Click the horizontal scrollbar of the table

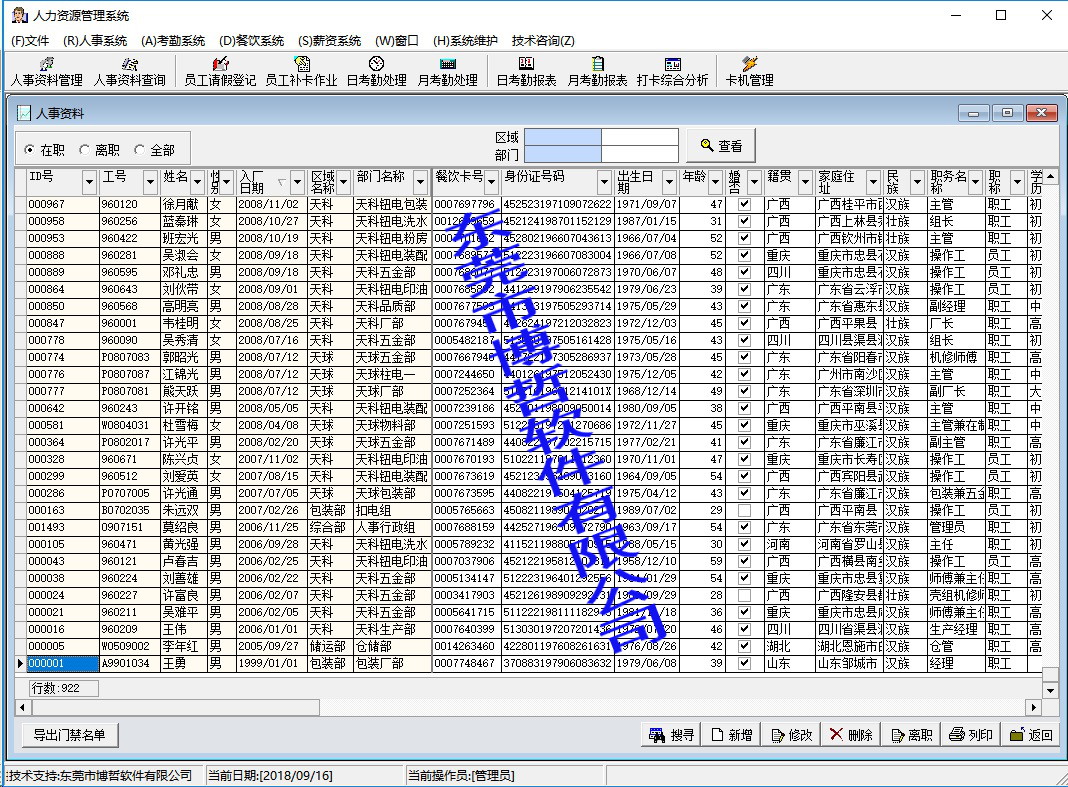click(500, 707)
